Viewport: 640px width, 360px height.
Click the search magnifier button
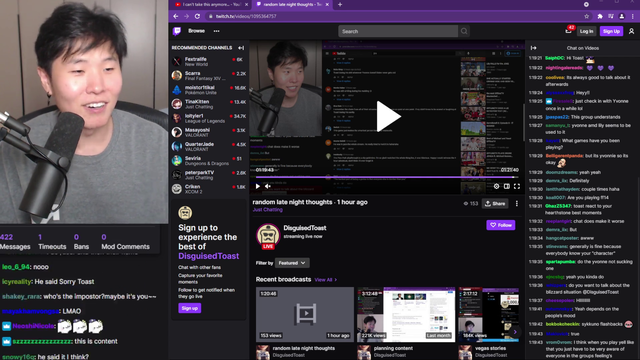click(x=464, y=31)
